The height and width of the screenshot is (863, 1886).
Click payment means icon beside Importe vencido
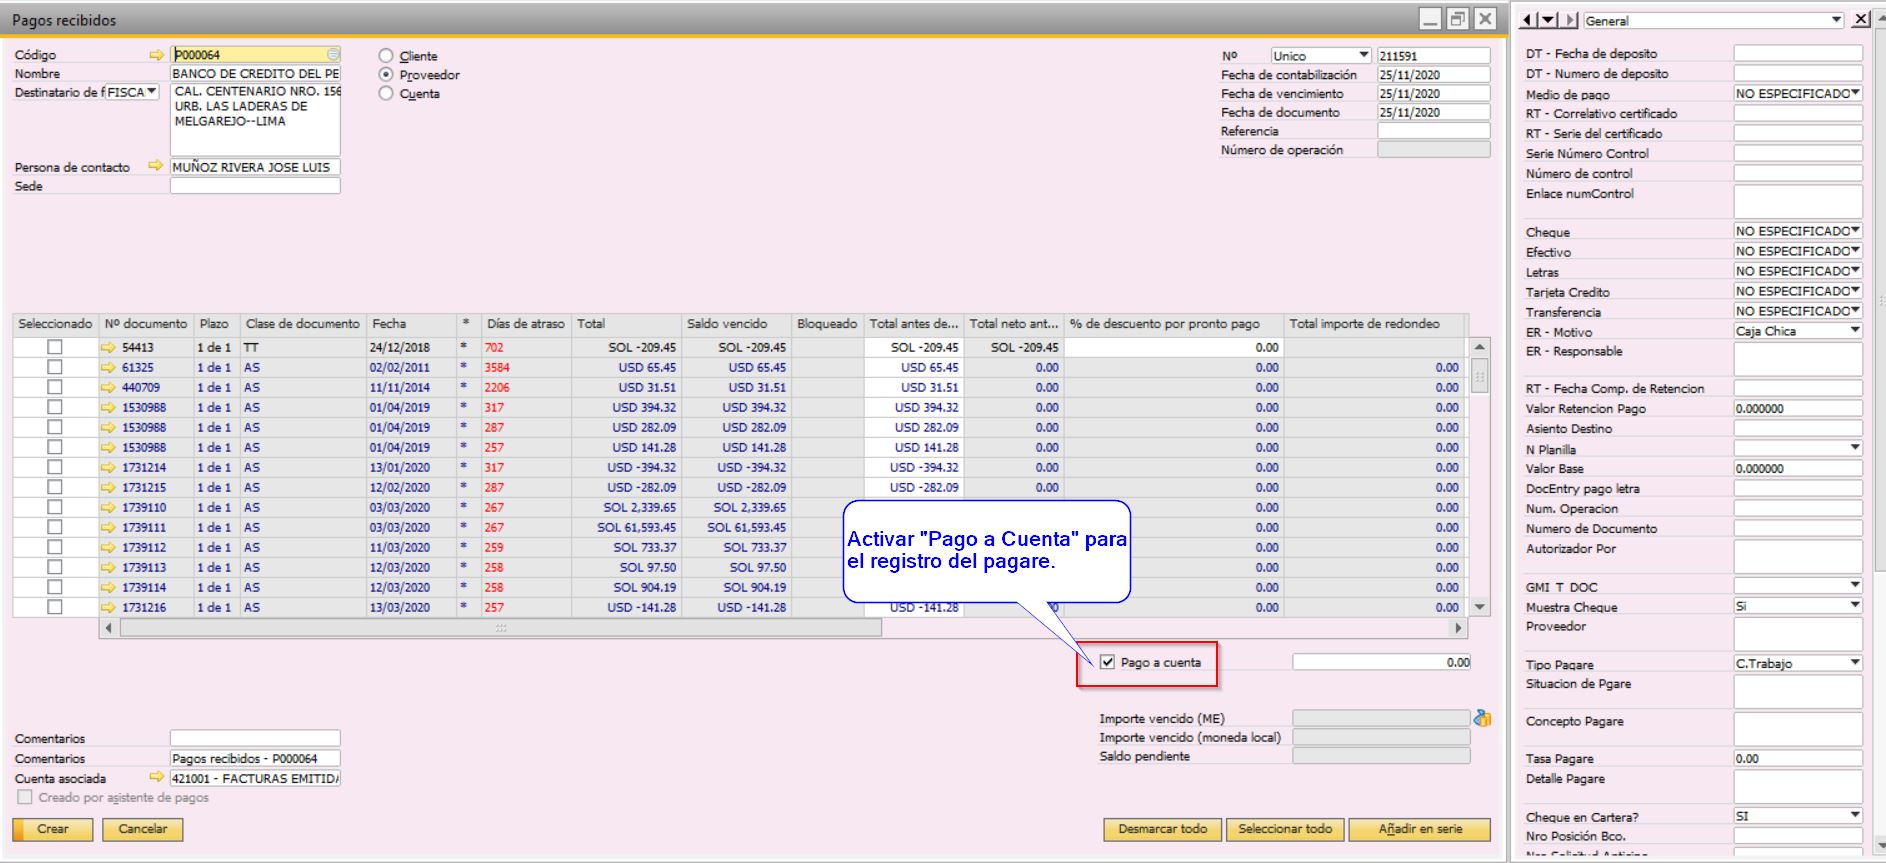[1483, 718]
